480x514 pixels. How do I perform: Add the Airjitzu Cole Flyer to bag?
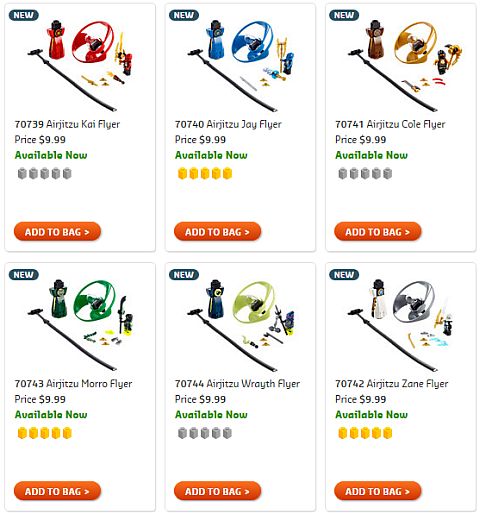click(x=378, y=232)
